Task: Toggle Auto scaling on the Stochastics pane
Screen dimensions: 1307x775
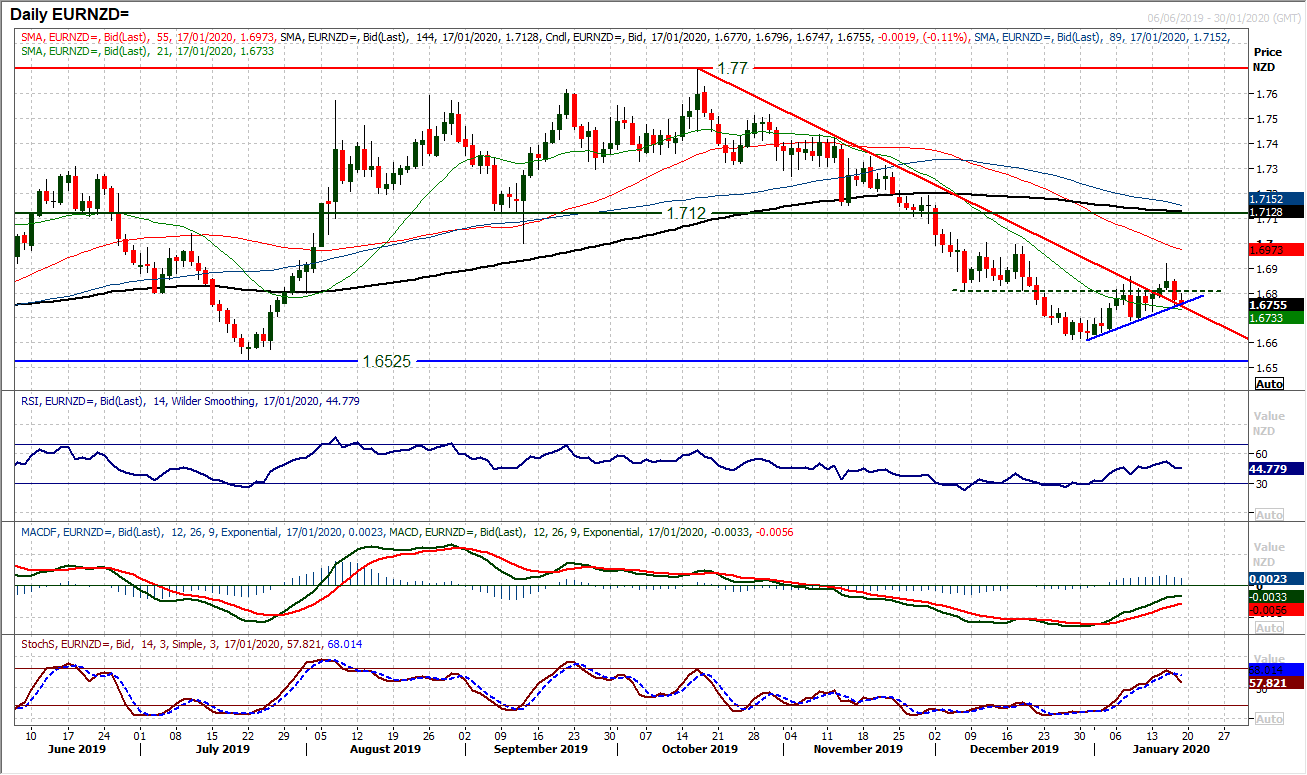Action: pyautogui.click(x=1269, y=718)
